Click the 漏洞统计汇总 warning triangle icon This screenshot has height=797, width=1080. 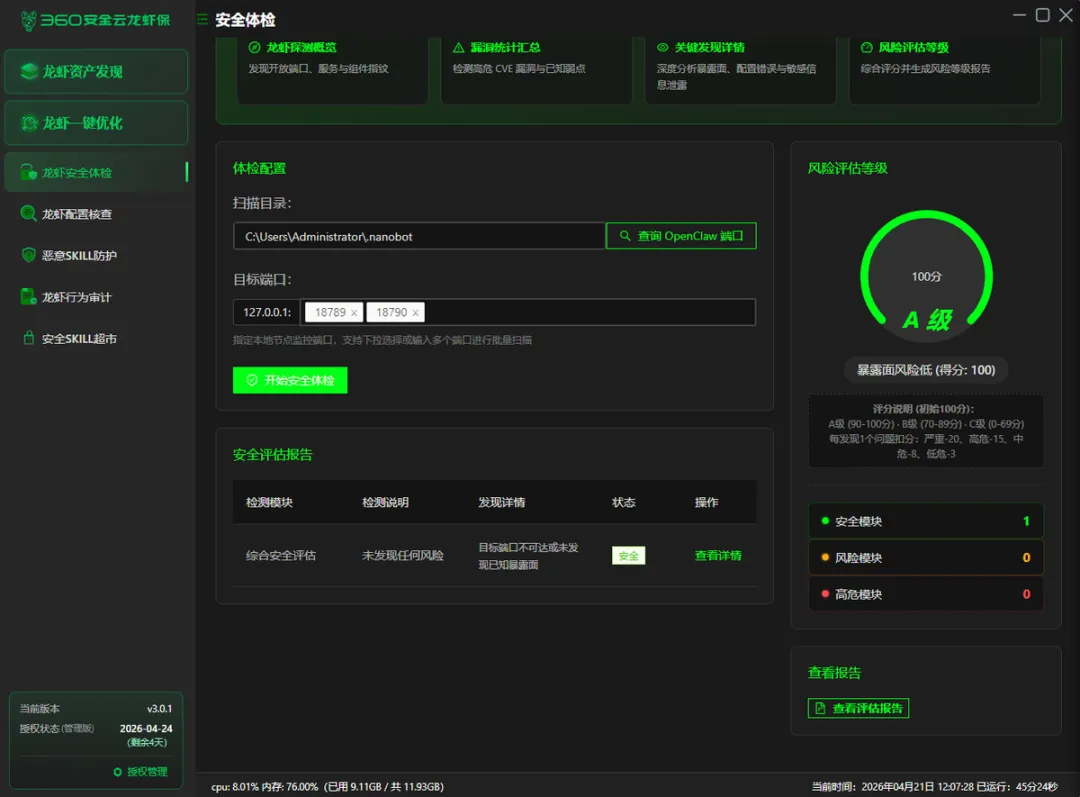[459, 48]
